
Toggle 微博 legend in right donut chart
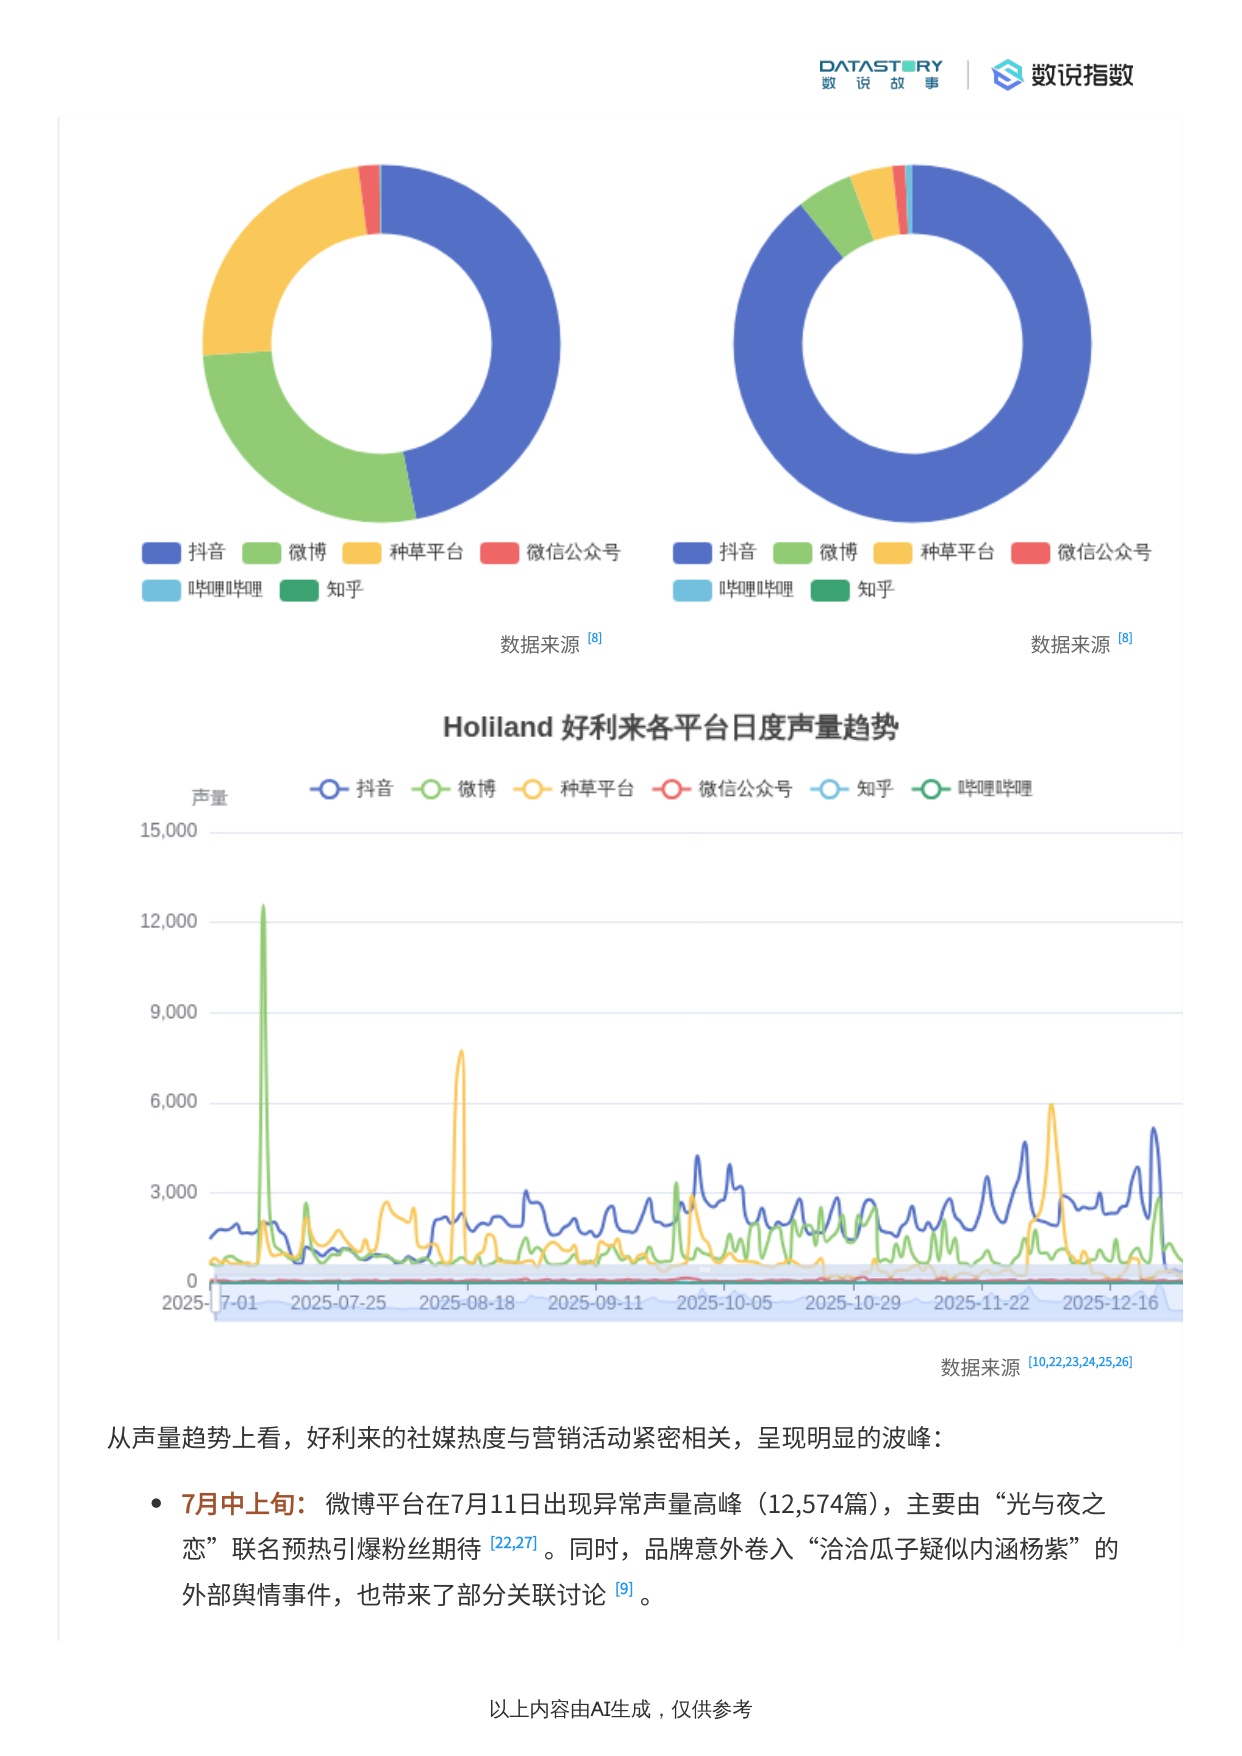point(816,552)
